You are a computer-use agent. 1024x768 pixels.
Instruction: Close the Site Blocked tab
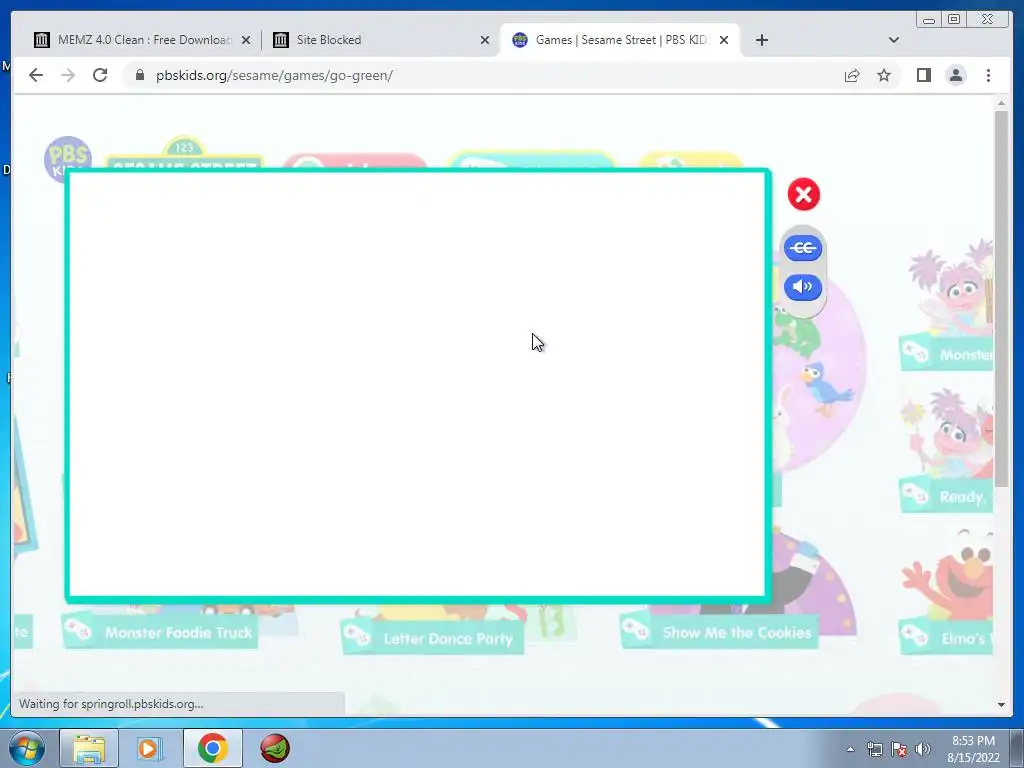coord(485,40)
